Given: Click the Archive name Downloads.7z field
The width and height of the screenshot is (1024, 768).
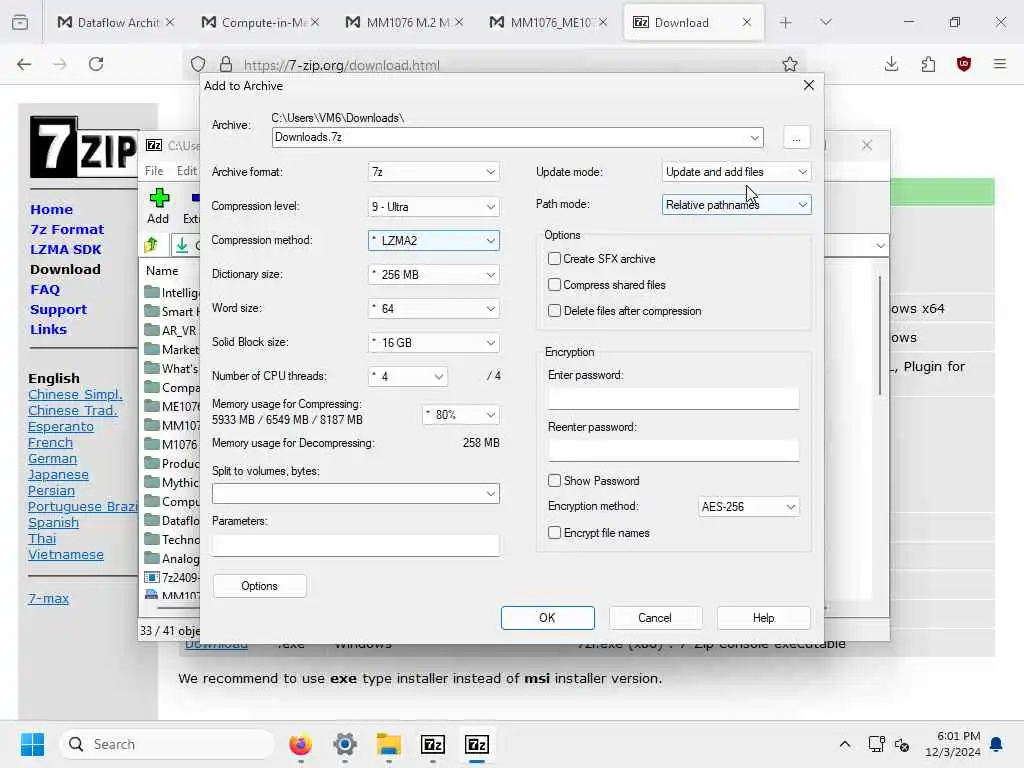Looking at the screenshot, I should point(517,137).
